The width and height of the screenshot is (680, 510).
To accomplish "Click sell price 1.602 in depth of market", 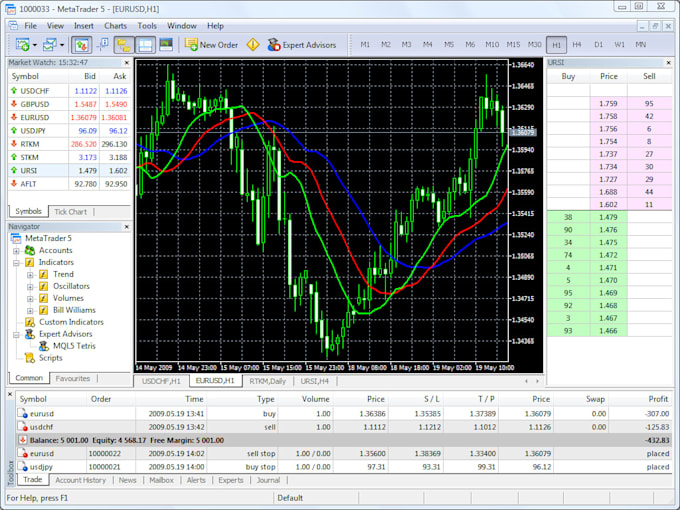I will tap(608, 205).
